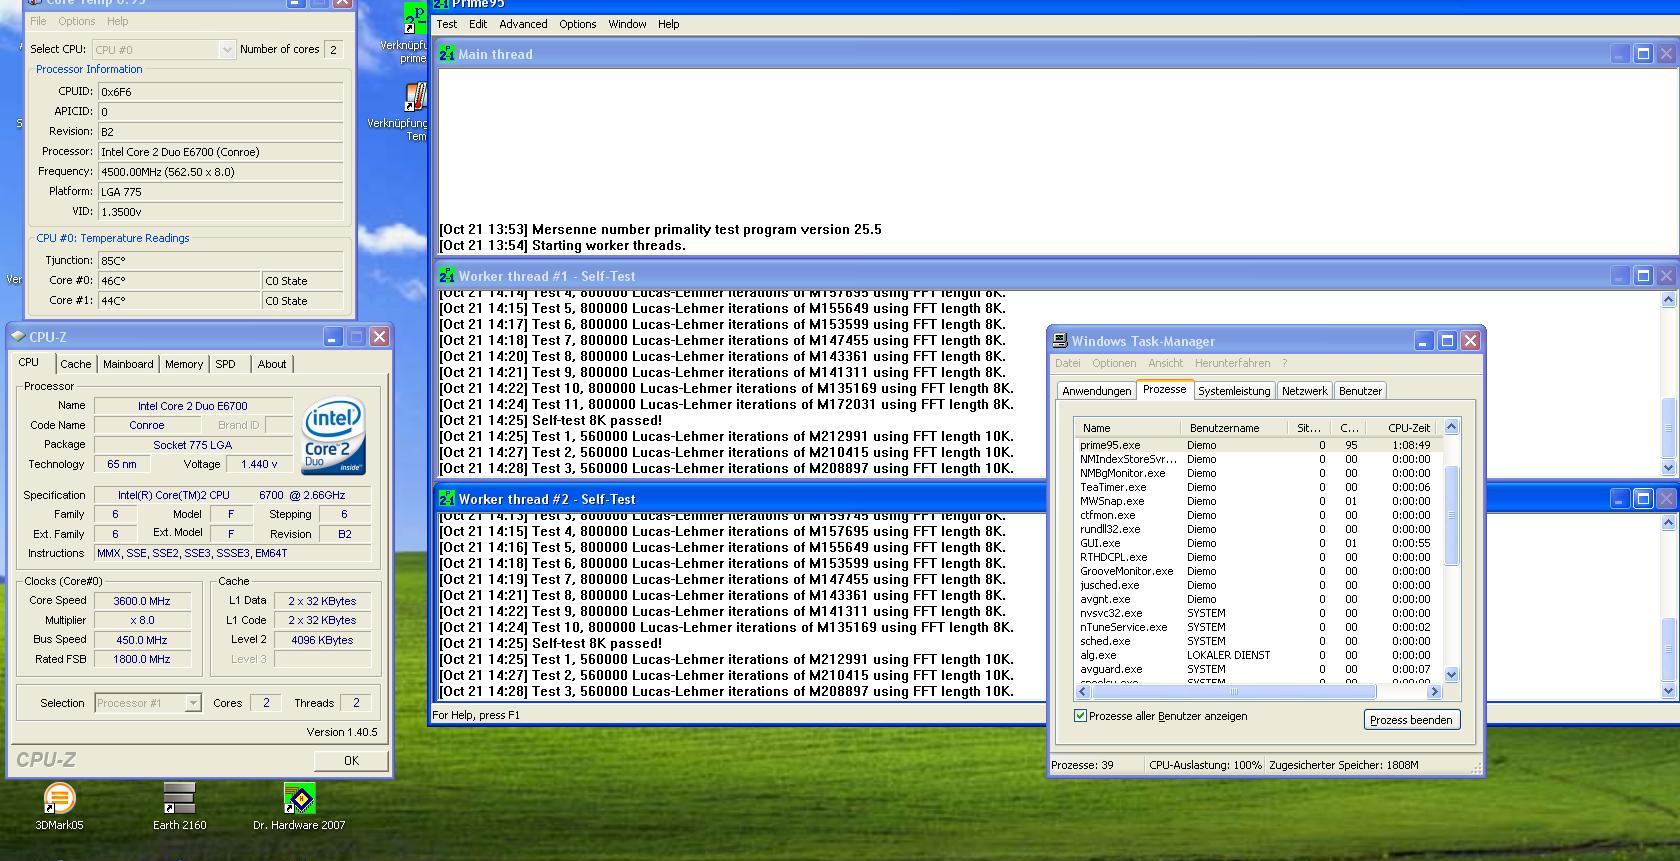Minimize the Worker thread #1 child window
The height and width of the screenshot is (861, 1680).
[1620, 276]
